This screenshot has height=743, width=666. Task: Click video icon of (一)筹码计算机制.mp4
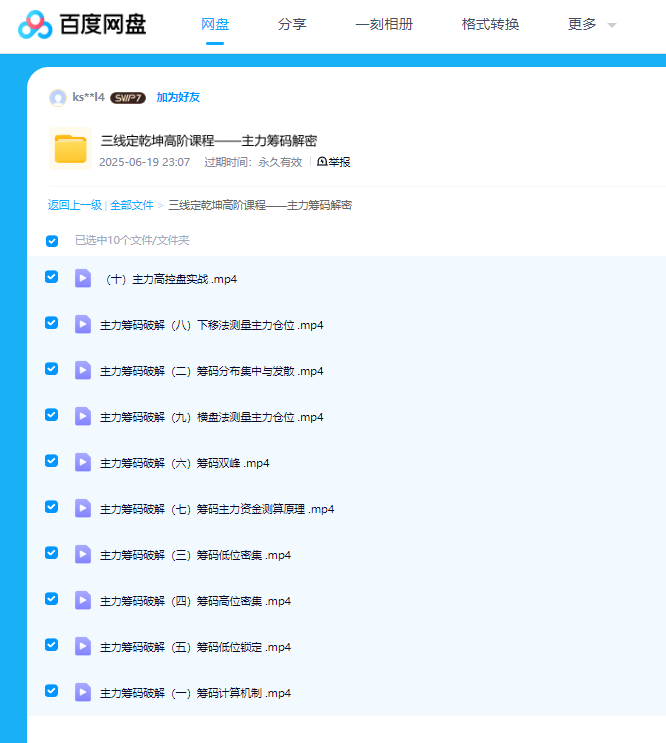pyautogui.click(x=83, y=692)
